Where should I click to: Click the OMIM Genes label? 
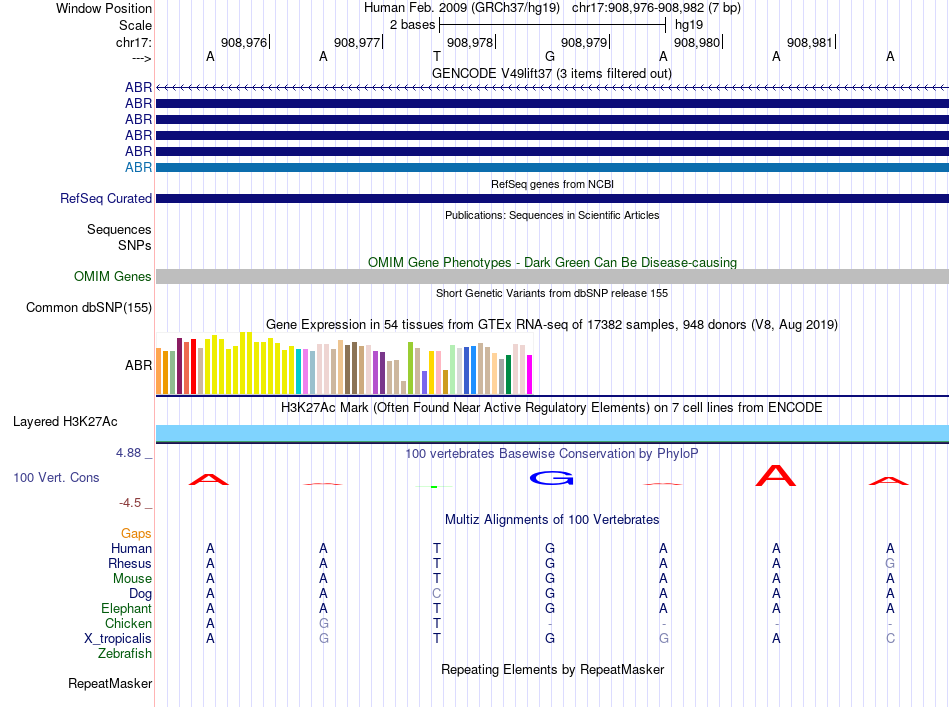[x=113, y=277]
